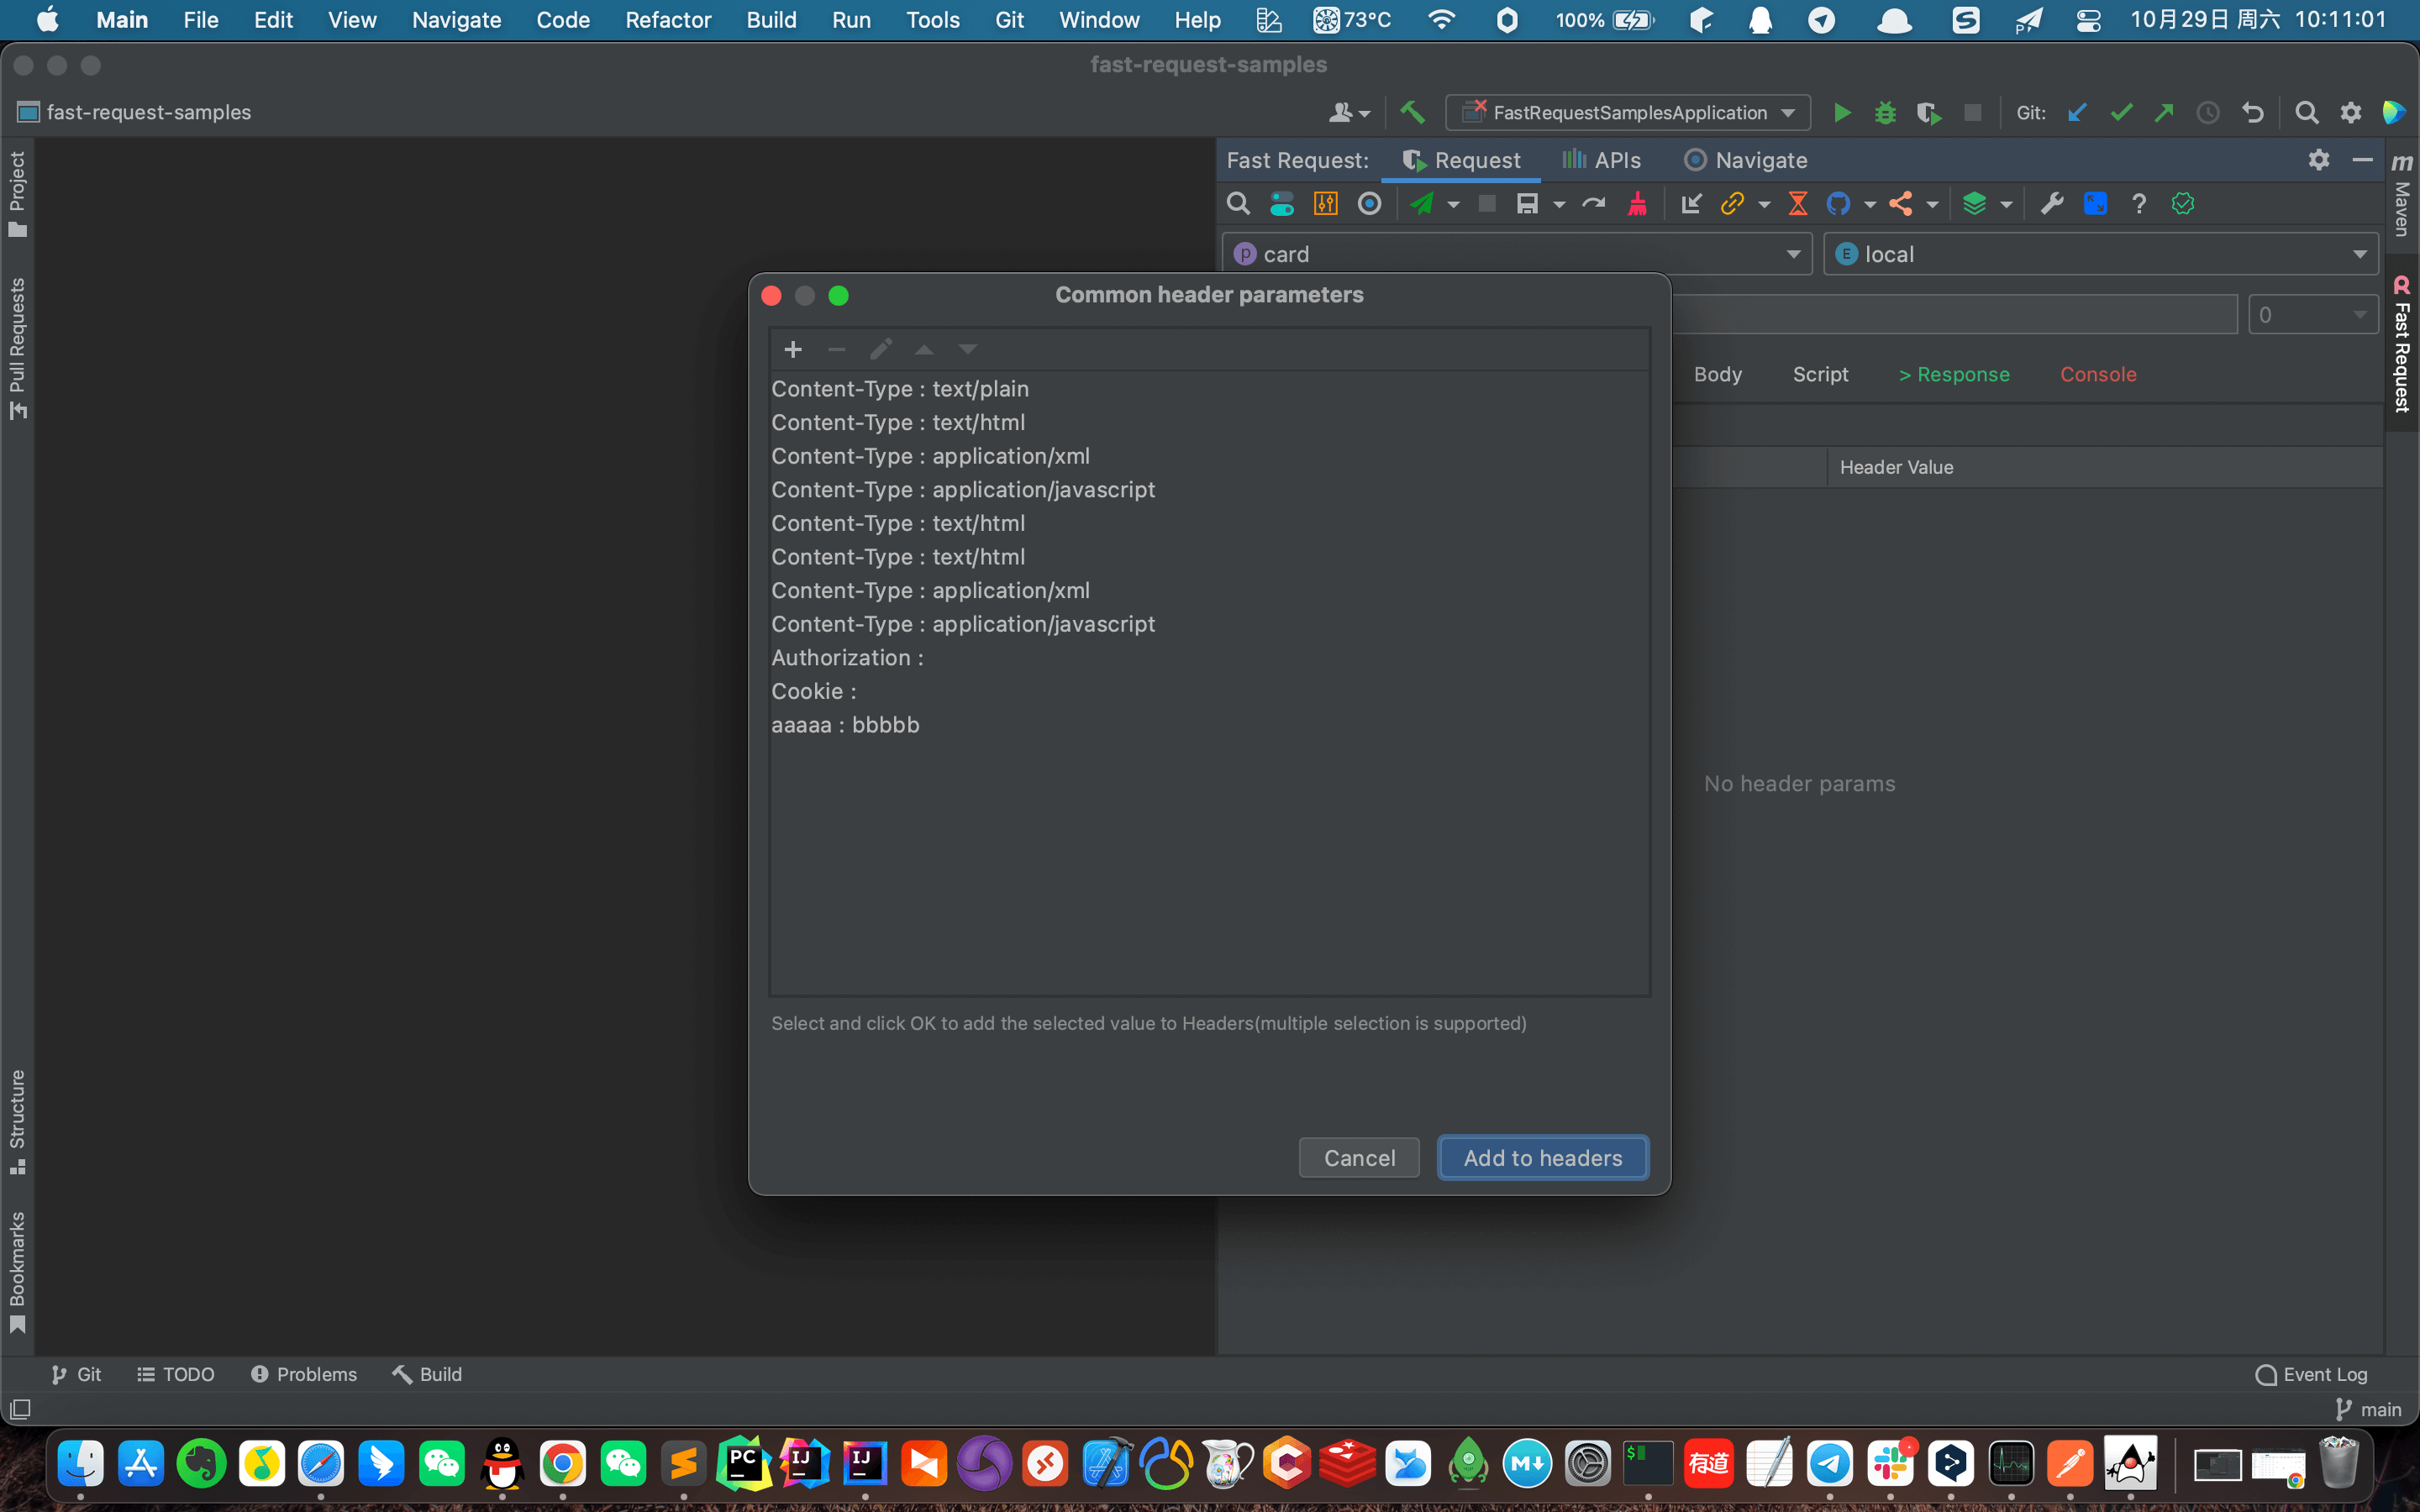2420x1512 pixels.
Task: Open the Refactor menu
Action: pos(667,19)
